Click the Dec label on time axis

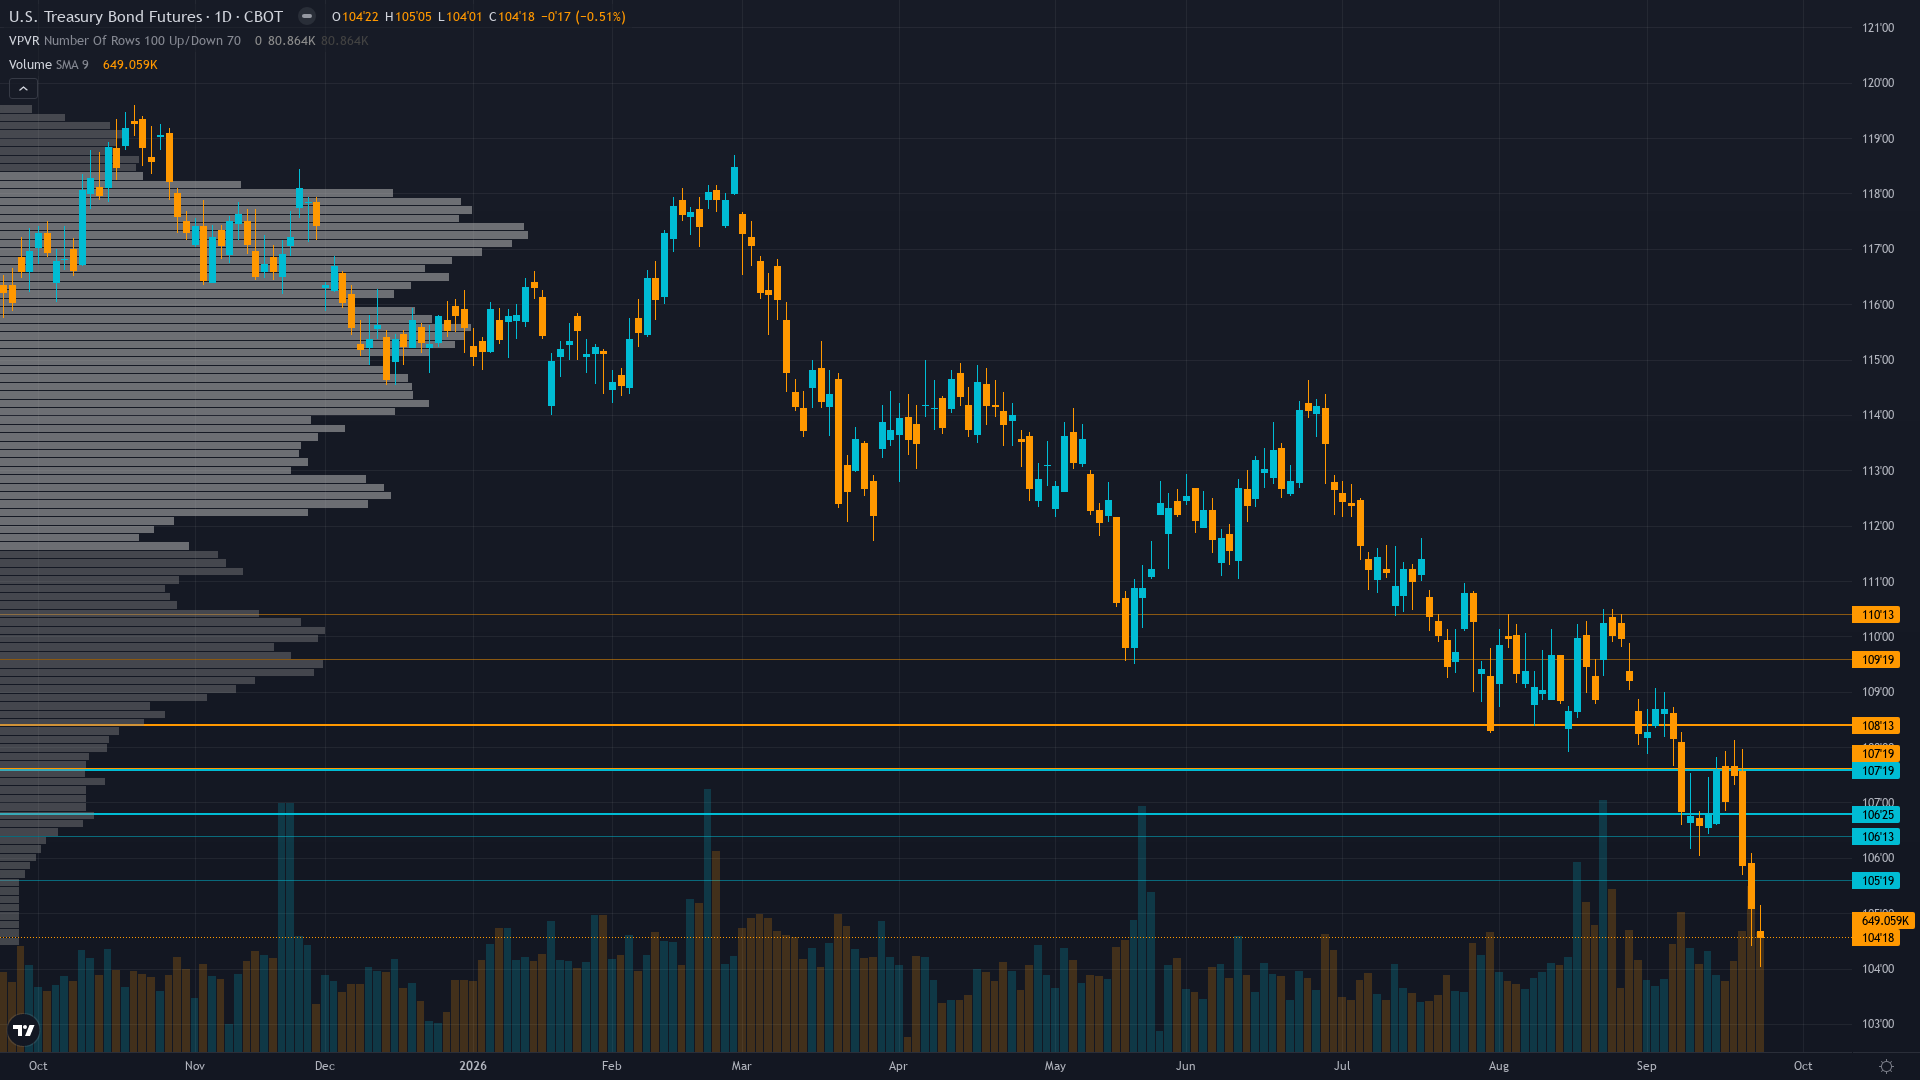(325, 1066)
